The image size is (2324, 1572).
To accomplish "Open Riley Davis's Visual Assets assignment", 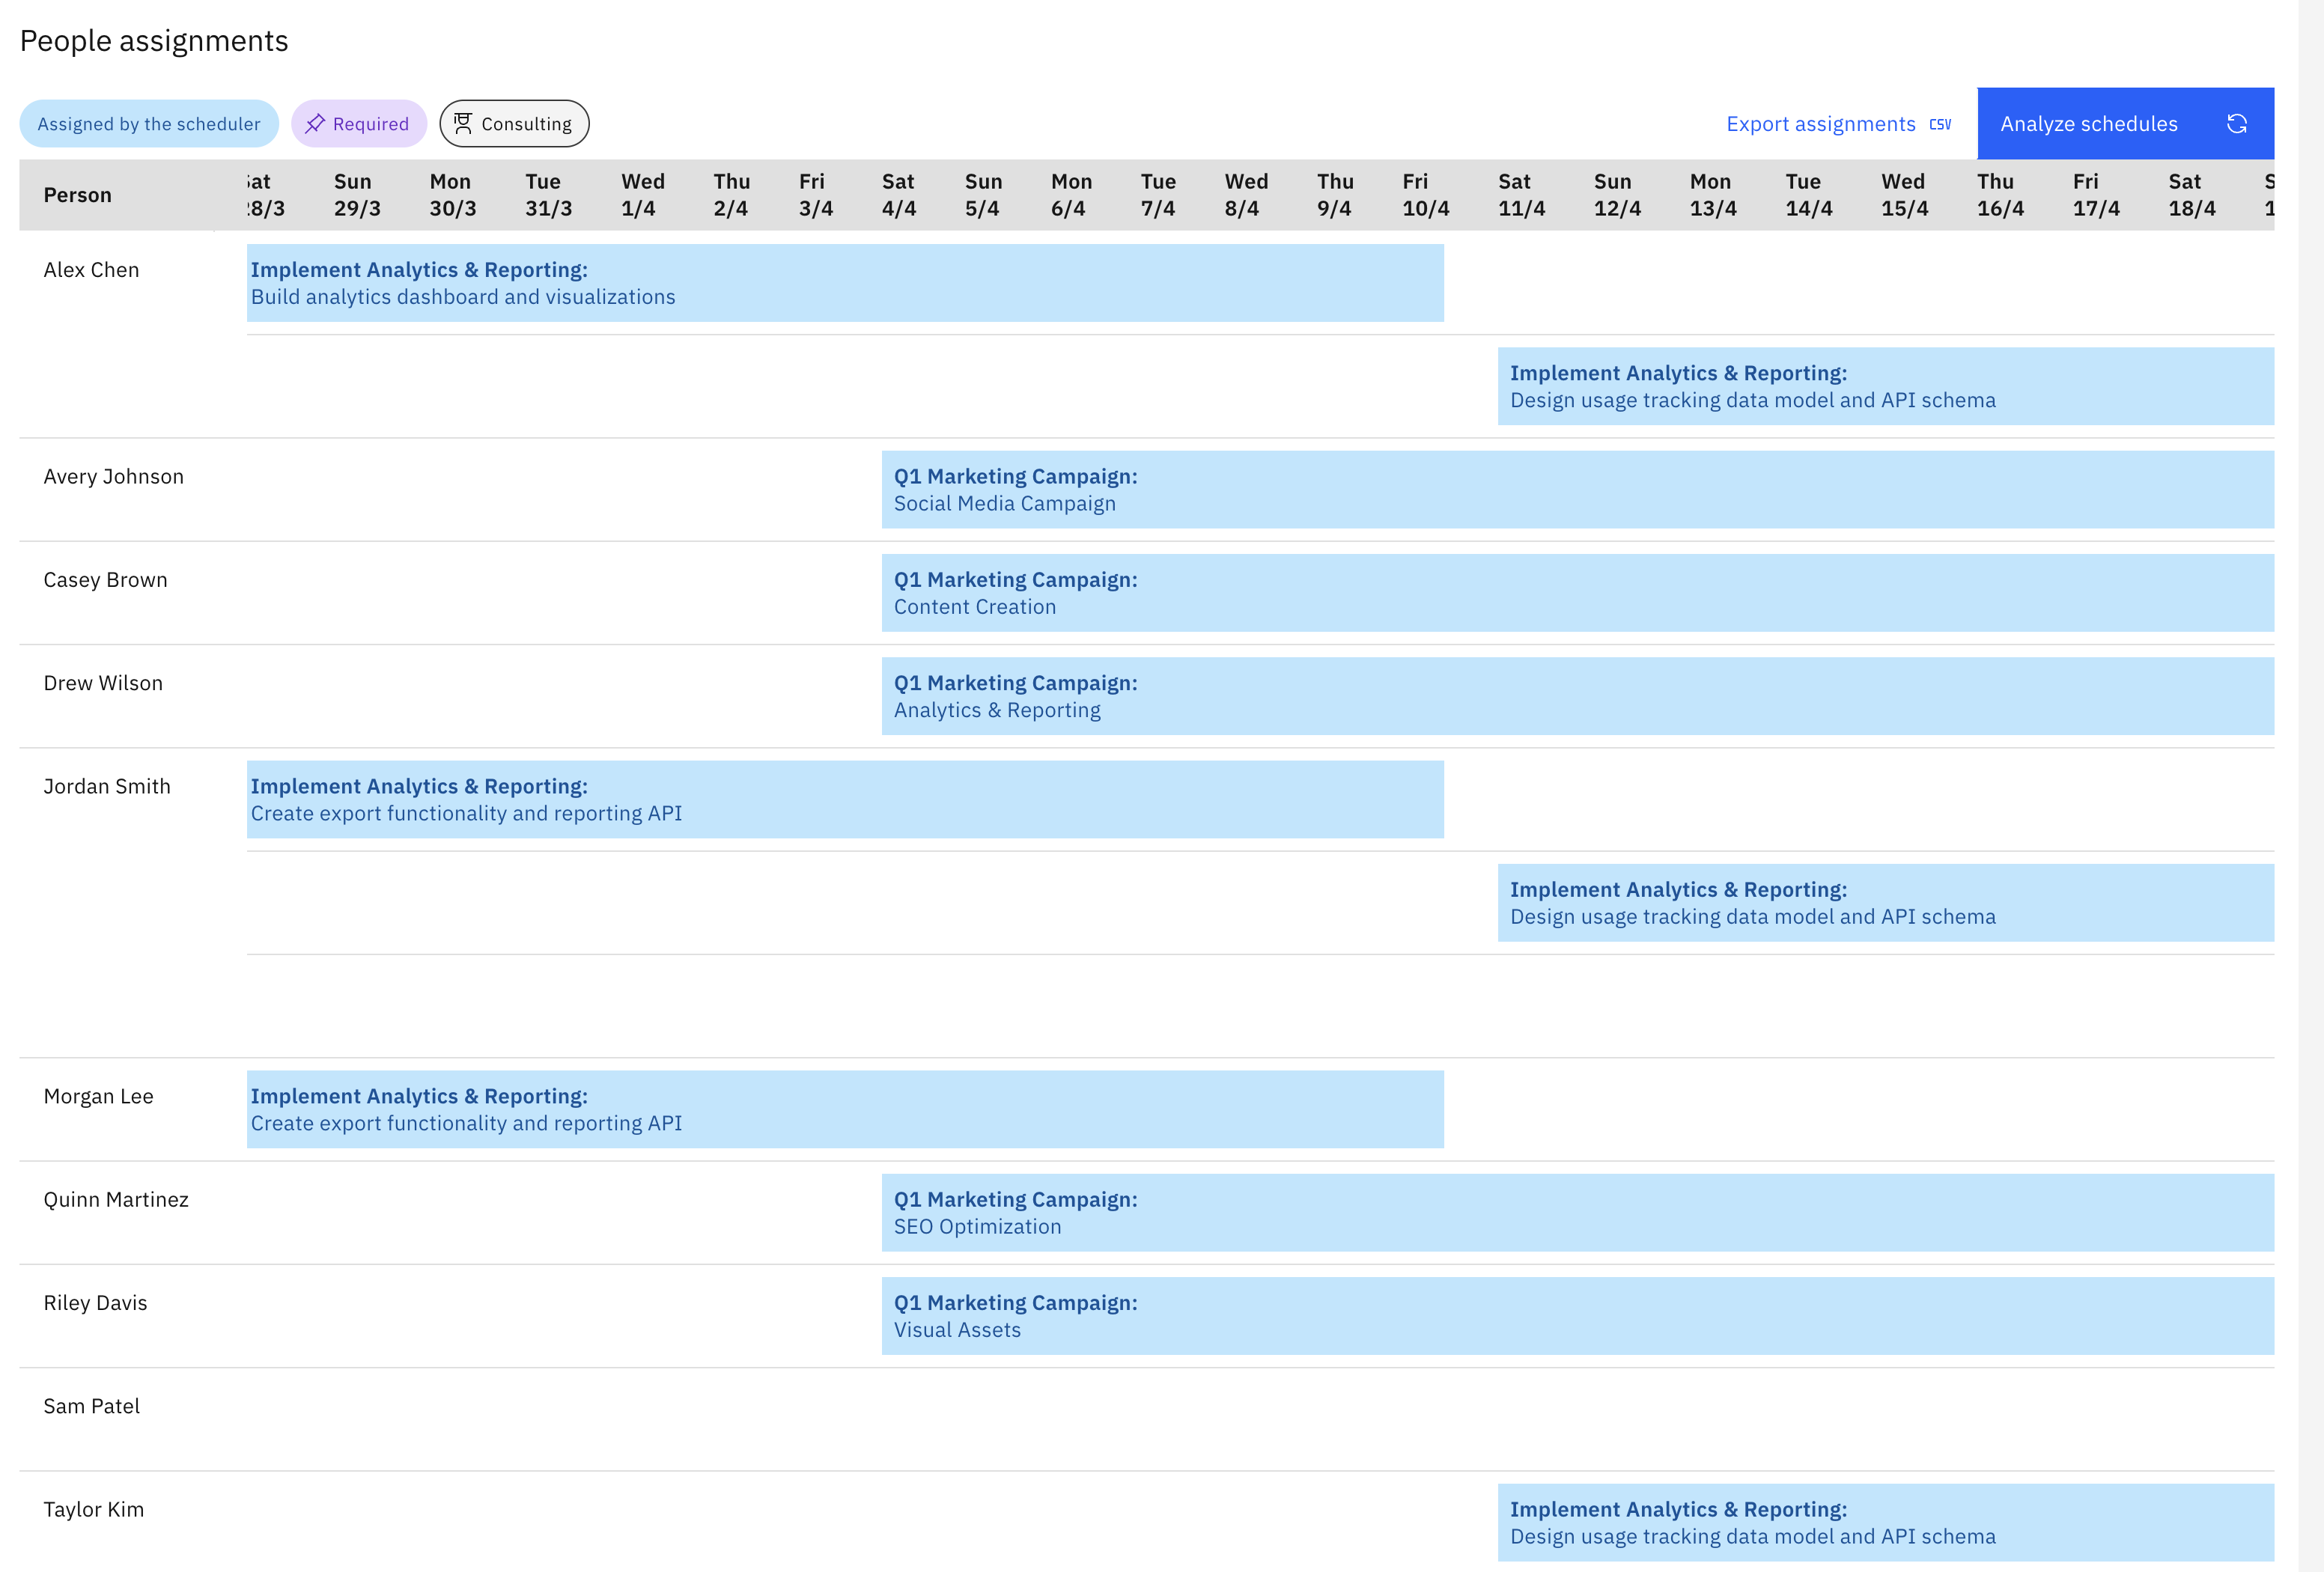I will pos(1577,1316).
